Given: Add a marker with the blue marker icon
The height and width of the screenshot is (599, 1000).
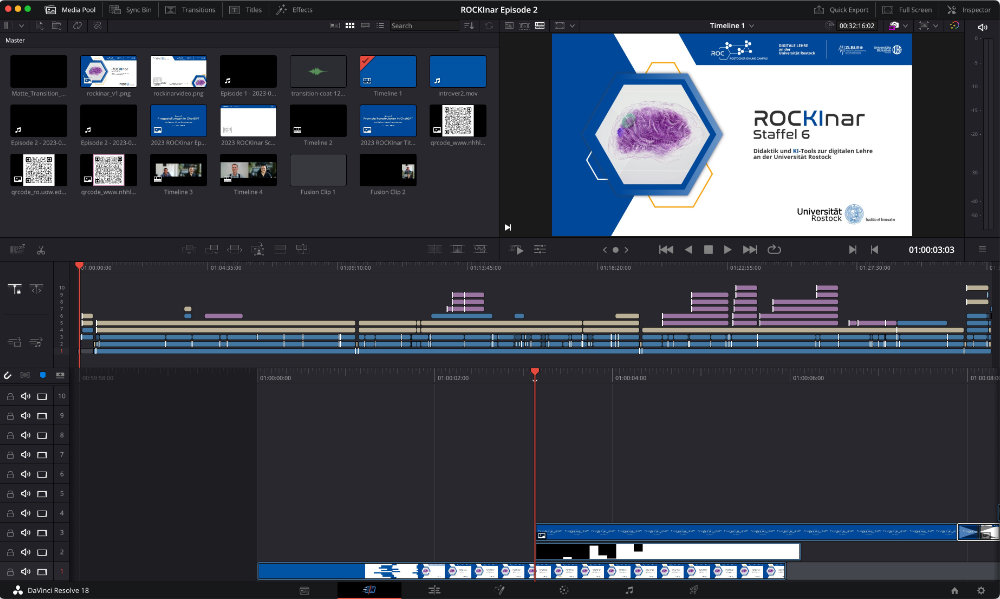Looking at the screenshot, I should point(43,375).
